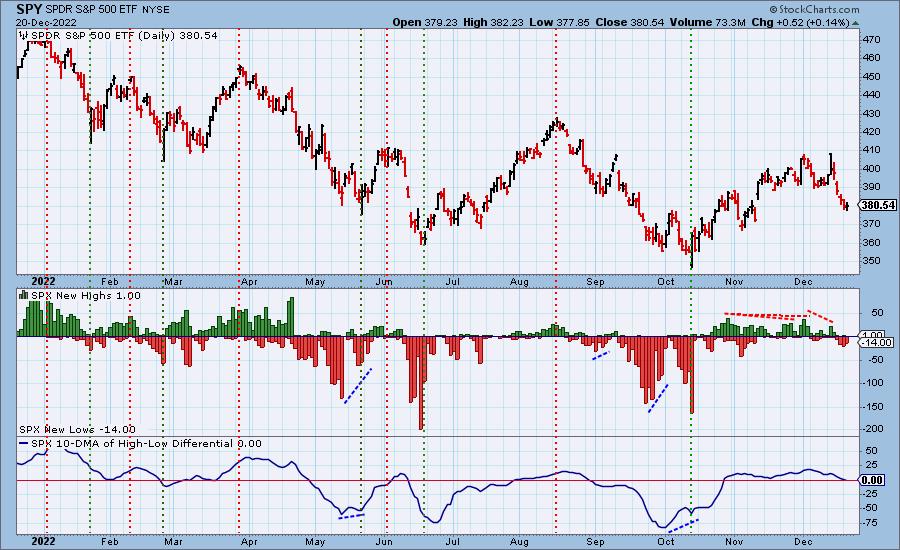
Task: Click the up-arrow icon beside the Chg value
Action: (856, 23)
